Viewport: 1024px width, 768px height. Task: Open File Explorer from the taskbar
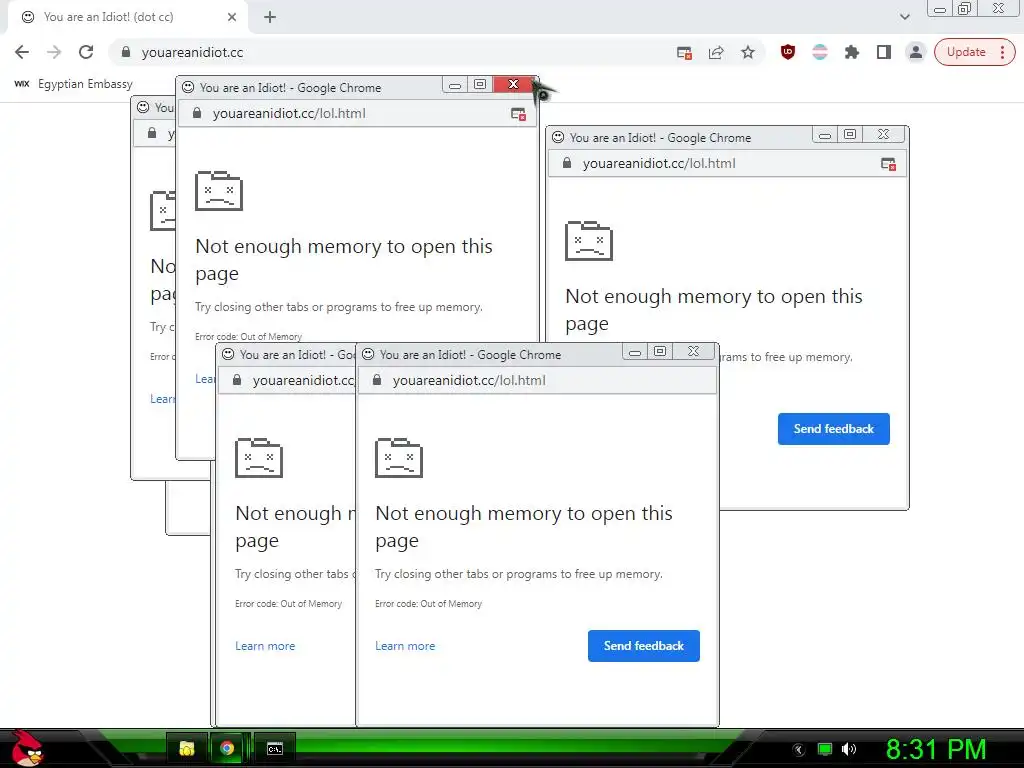(187, 748)
